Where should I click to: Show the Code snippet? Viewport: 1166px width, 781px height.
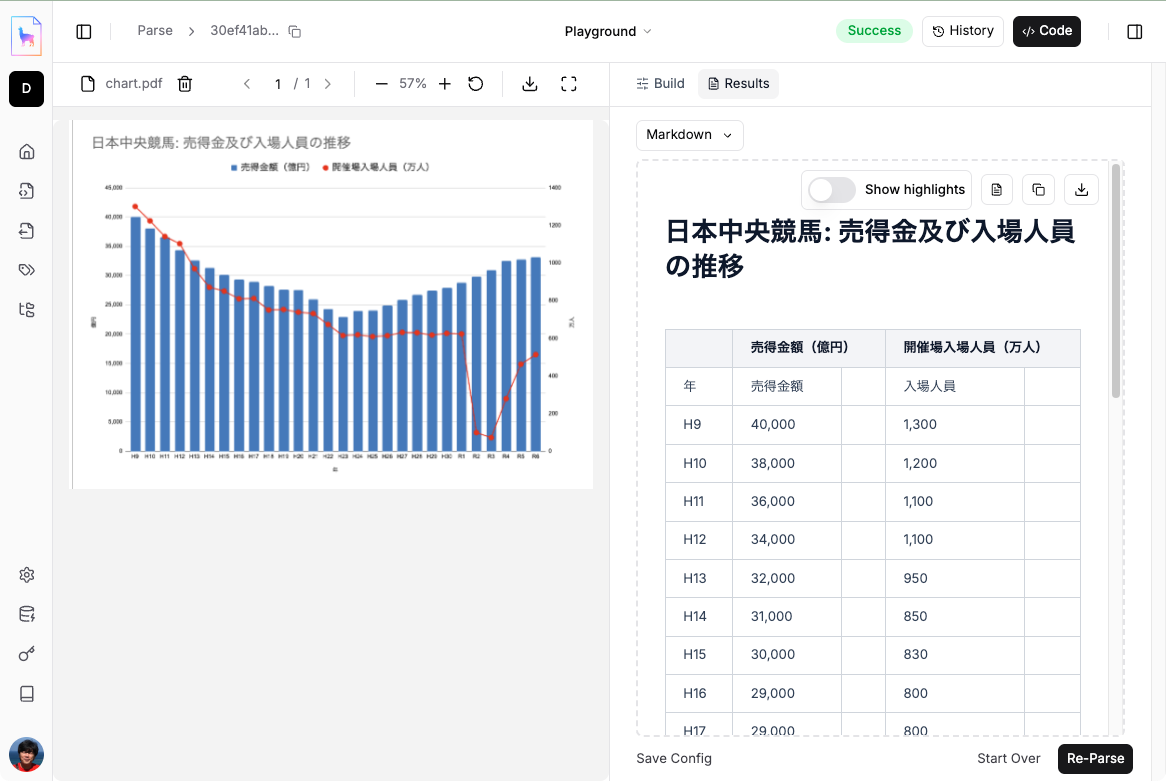1046,31
